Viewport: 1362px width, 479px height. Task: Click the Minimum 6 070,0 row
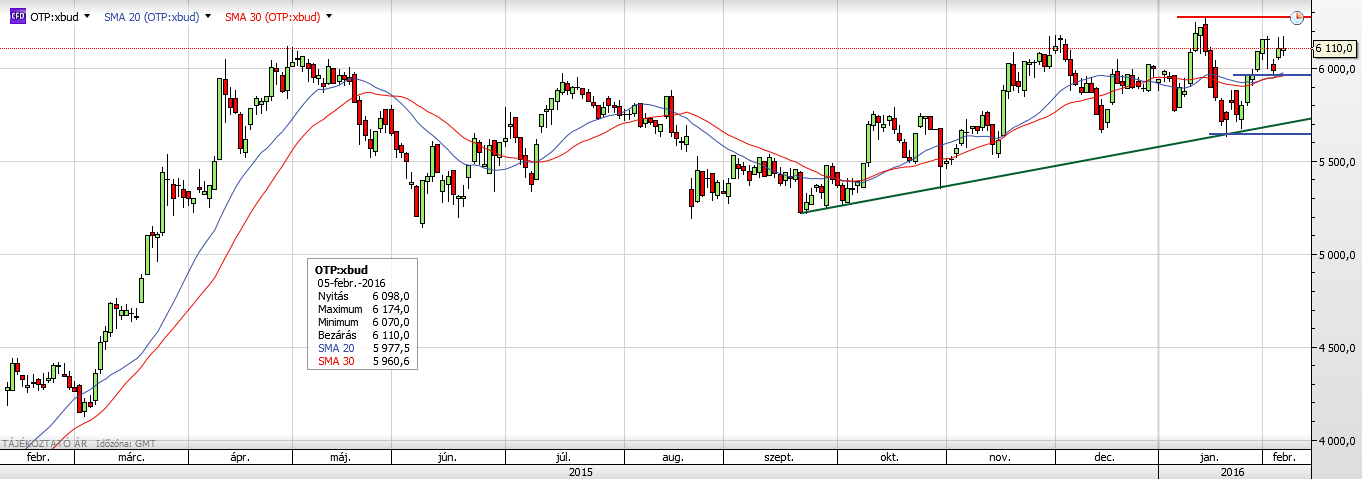point(363,322)
